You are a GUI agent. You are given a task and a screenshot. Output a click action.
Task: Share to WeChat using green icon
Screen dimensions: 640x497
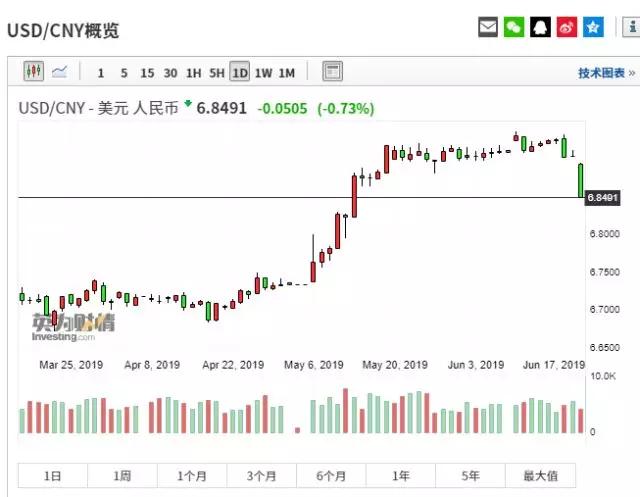[x=514, y=27]
